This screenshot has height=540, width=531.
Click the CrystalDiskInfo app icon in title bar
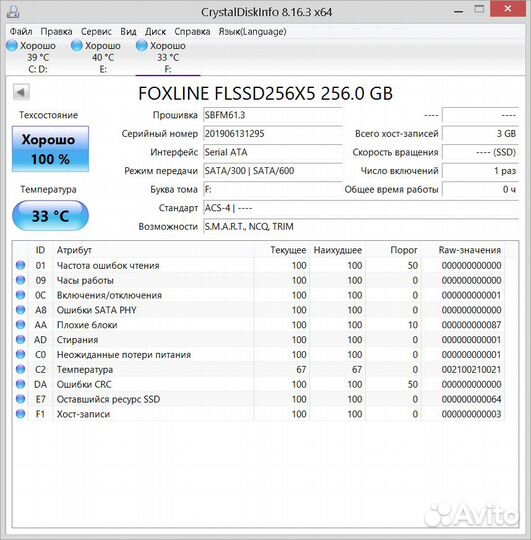(x=13, y=11)
